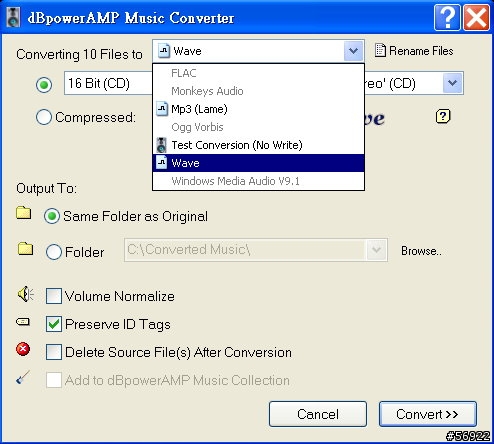Expand the Stereo (CD) channels dropdown arrow
The height and width of the screenshot is (444, 494).
tap(452, 83)
